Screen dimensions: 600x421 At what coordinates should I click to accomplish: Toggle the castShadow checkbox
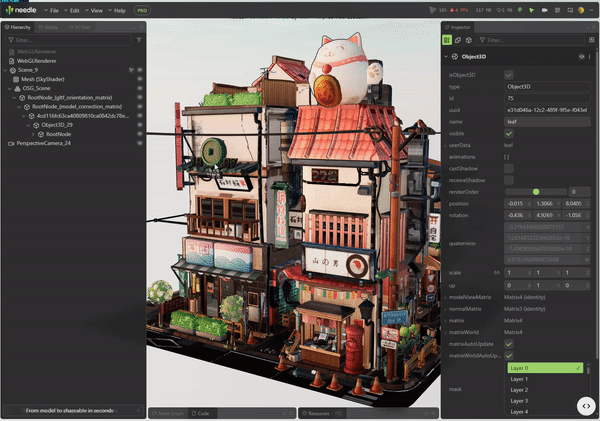point(509,168)
